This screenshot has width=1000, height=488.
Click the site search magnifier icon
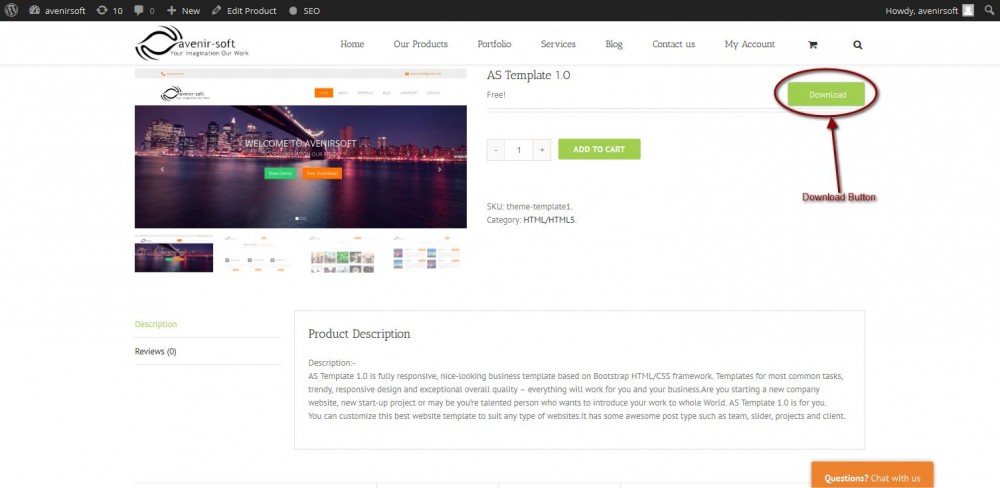[857, 45]
